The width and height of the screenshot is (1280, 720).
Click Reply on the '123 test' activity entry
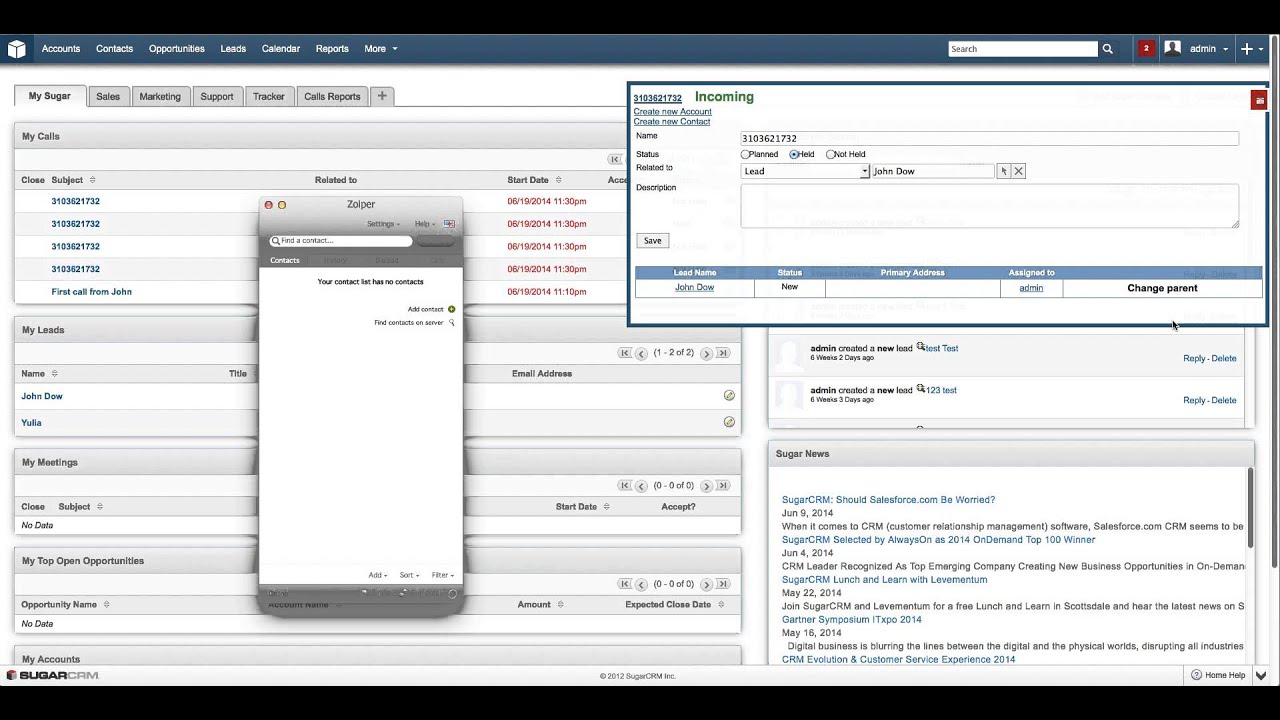click(x=1194, y=400)
